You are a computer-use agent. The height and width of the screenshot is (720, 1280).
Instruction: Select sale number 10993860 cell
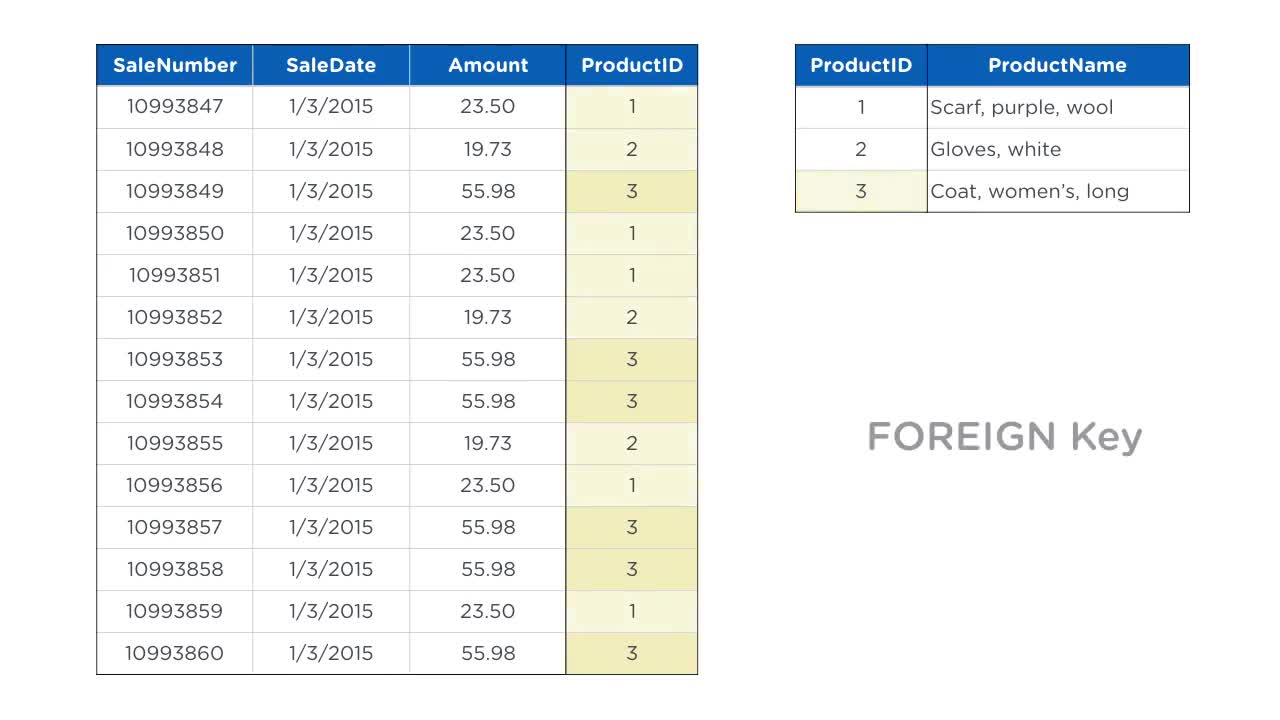pyautogui.click(x=175, y=653)
